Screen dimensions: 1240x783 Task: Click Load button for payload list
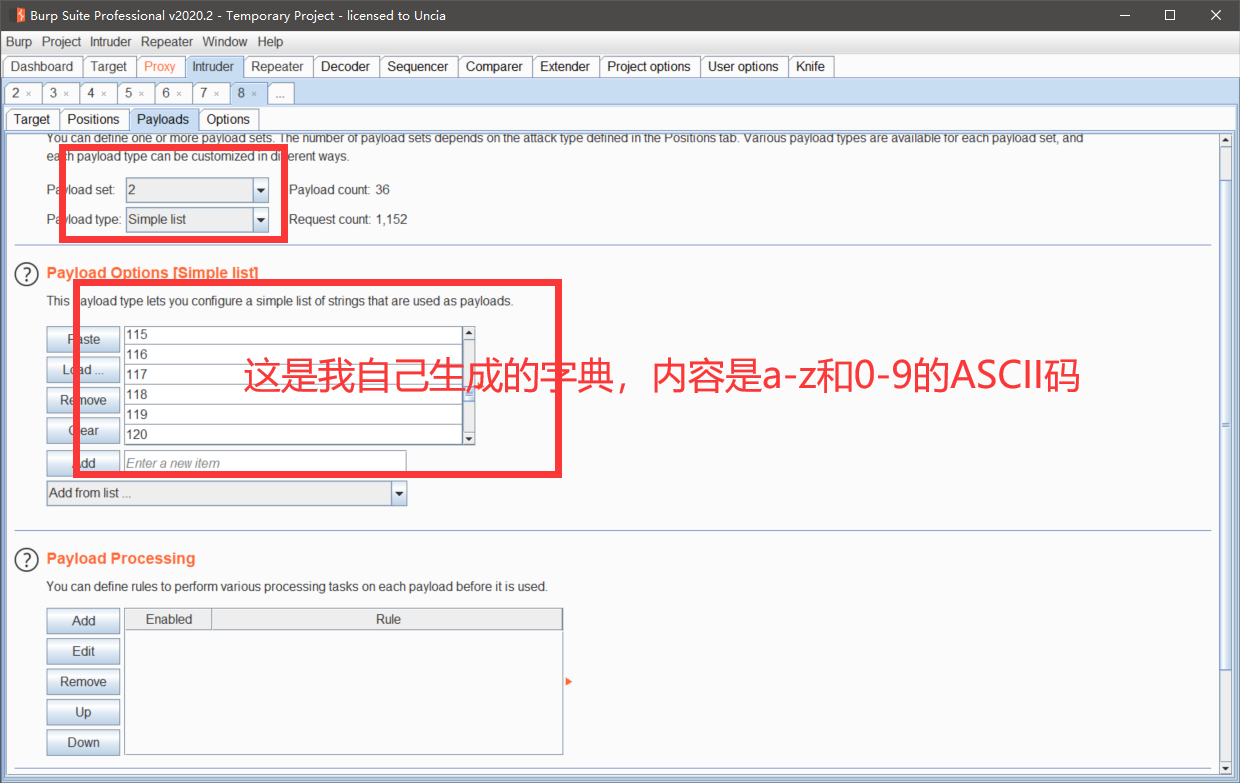(83, 369)
